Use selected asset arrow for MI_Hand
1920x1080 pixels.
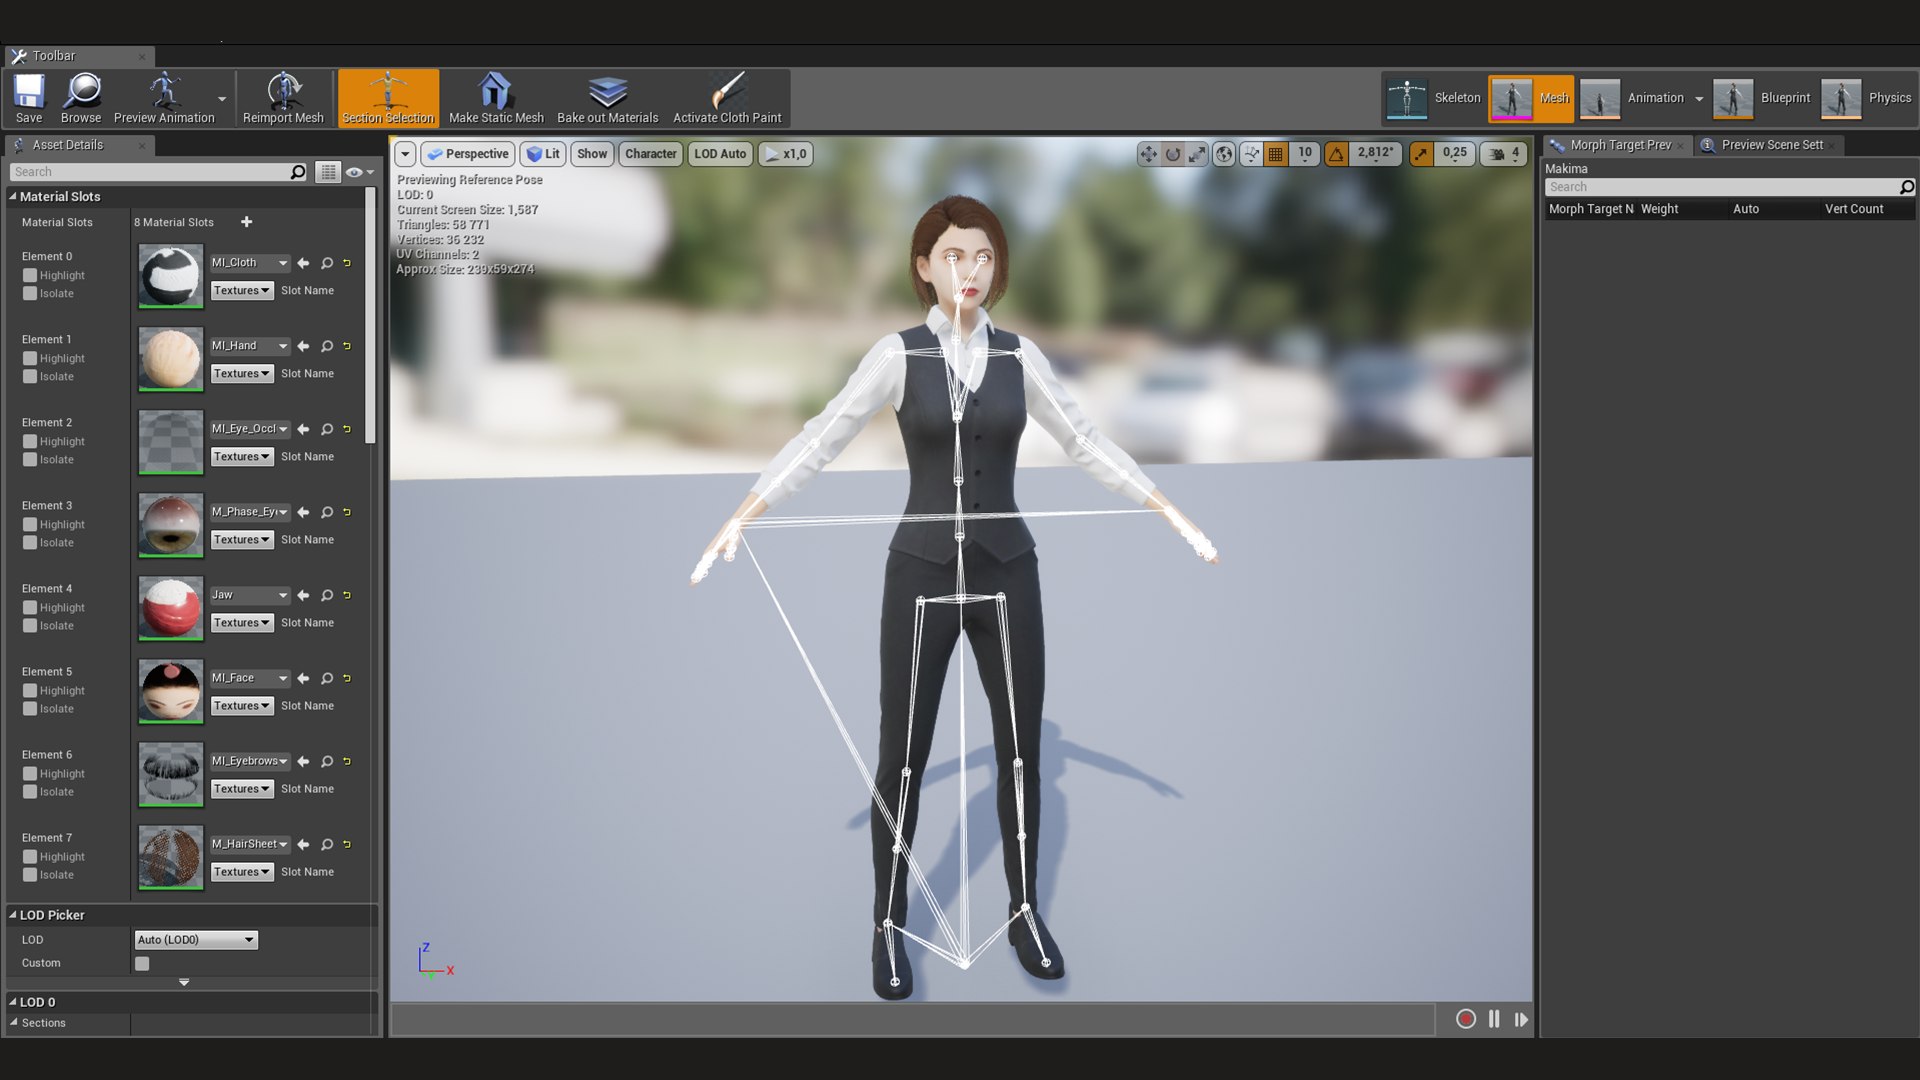[303, 346]
